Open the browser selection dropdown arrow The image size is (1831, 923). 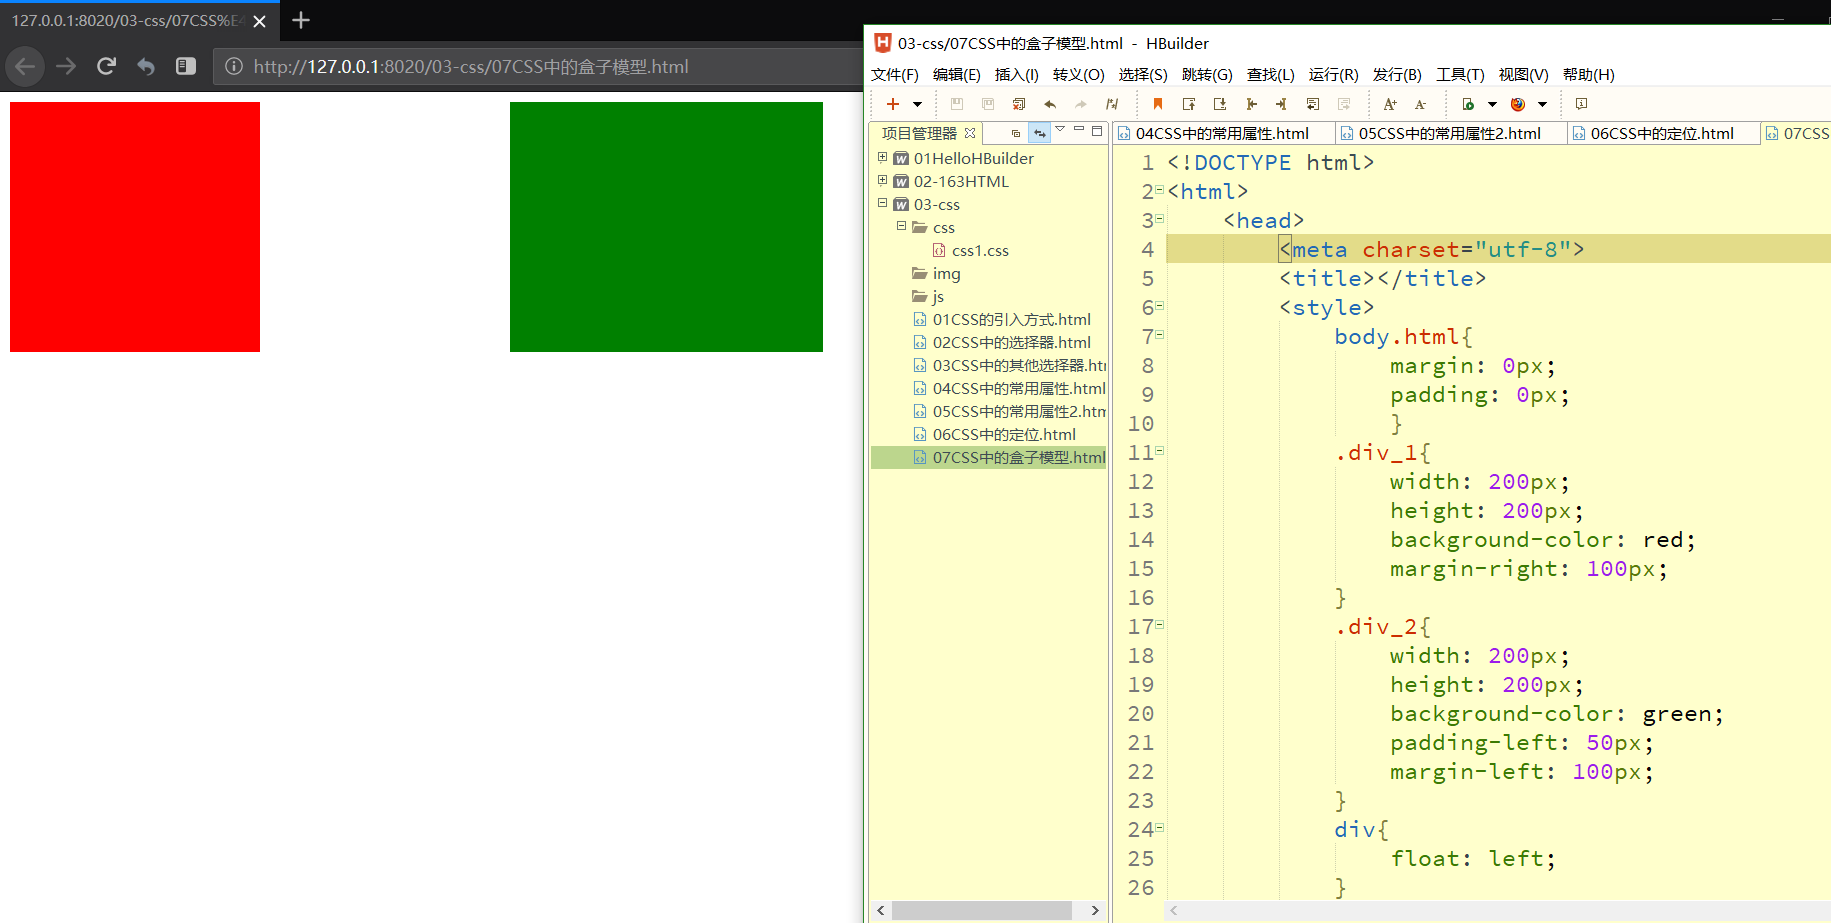[1542, 104]
